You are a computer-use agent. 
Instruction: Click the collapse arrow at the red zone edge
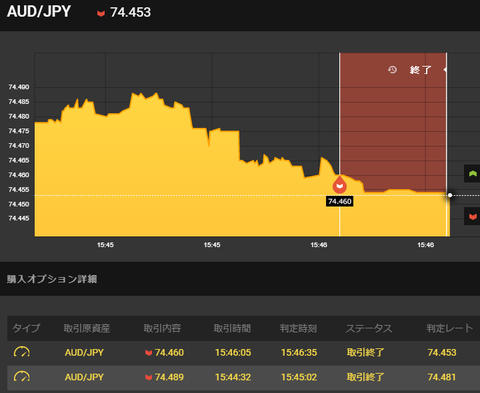445,70
